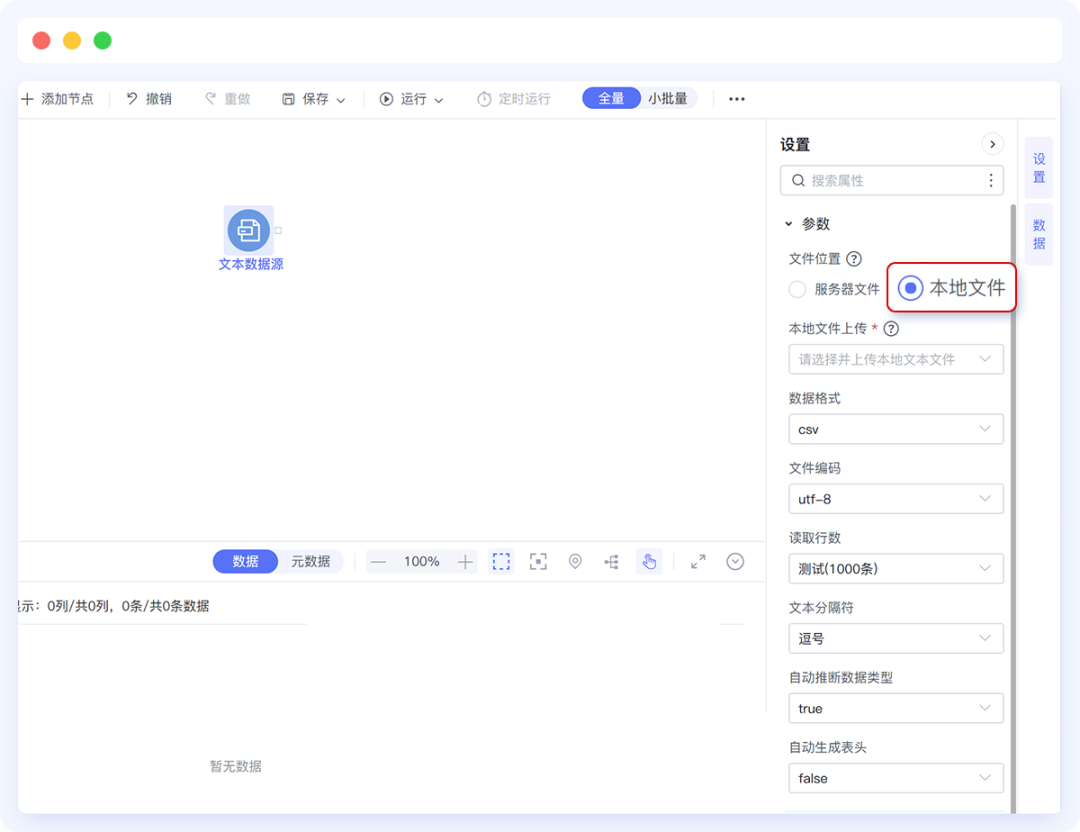Image resolution: width=1080 pixels, height=832 pixels.
Task: Open the 文件编码 dropdown showing utf-8
Action: point(895,498)
